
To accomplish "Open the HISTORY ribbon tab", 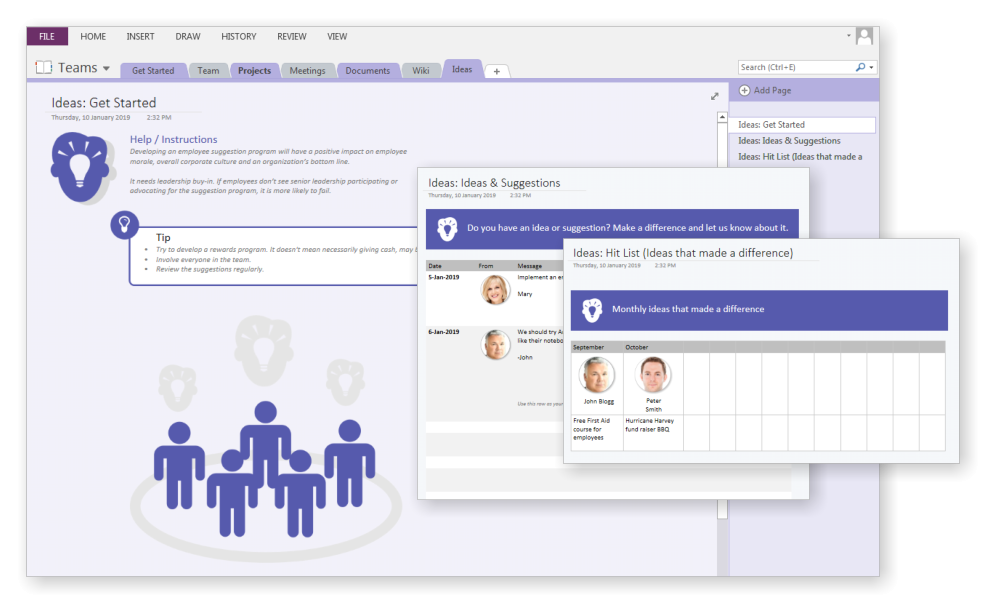I will click(238, 36).
